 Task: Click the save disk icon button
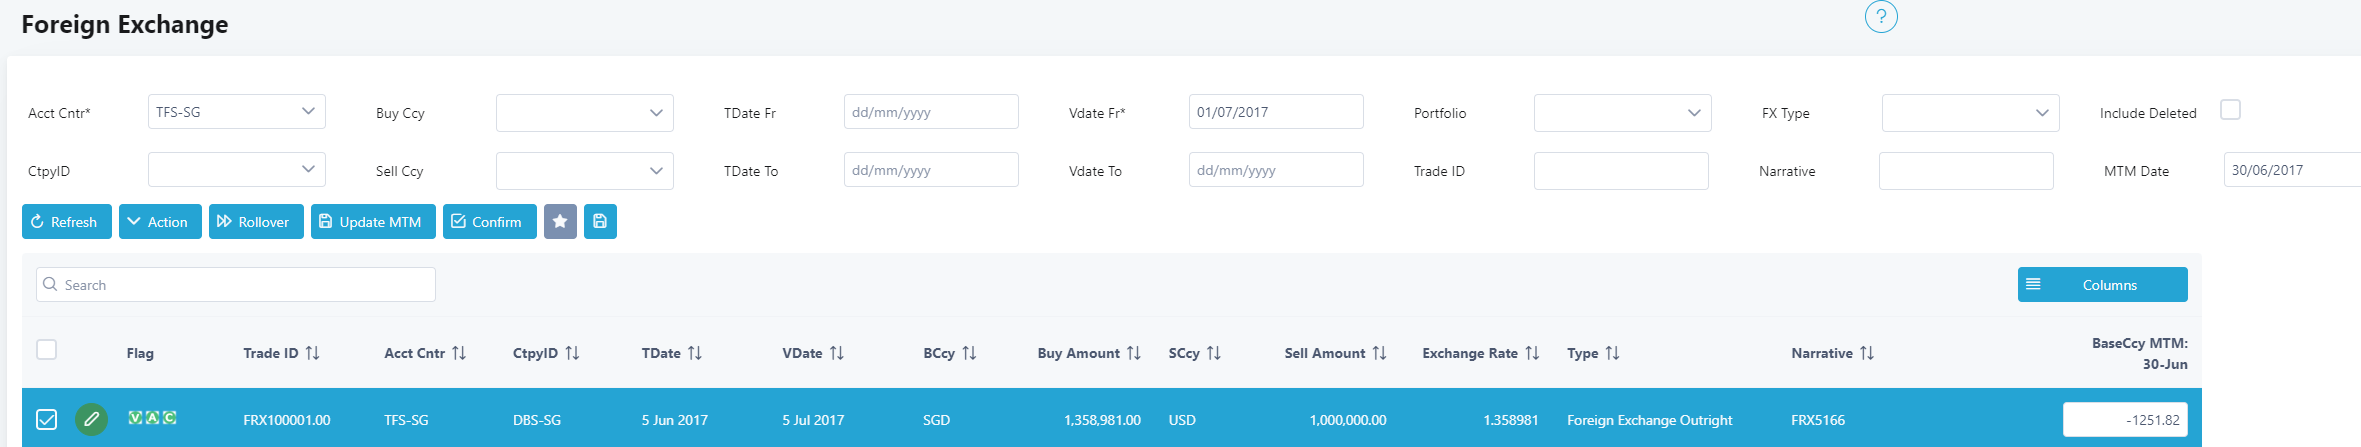[x=600, y=222]
